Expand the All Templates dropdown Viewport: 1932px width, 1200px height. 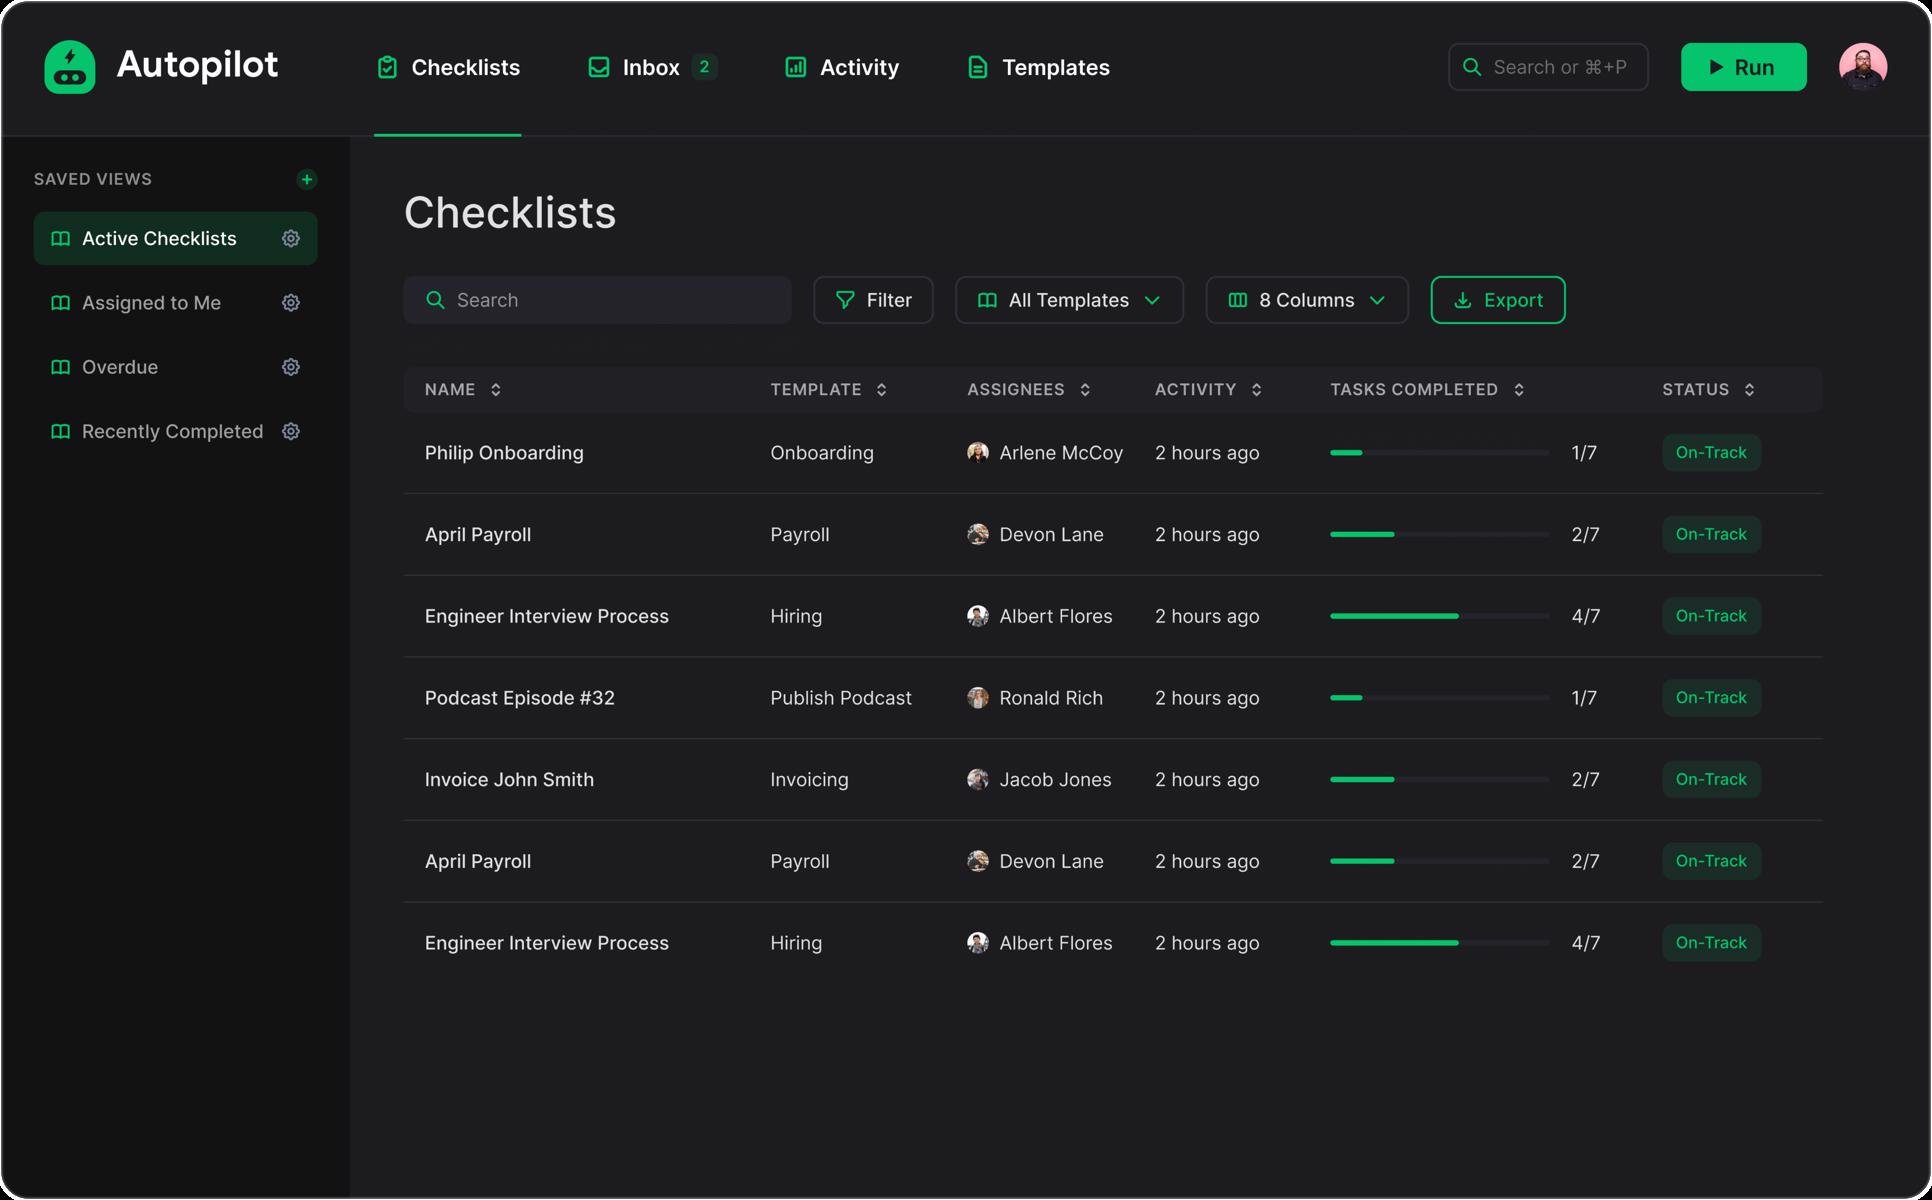[1069, 300]
